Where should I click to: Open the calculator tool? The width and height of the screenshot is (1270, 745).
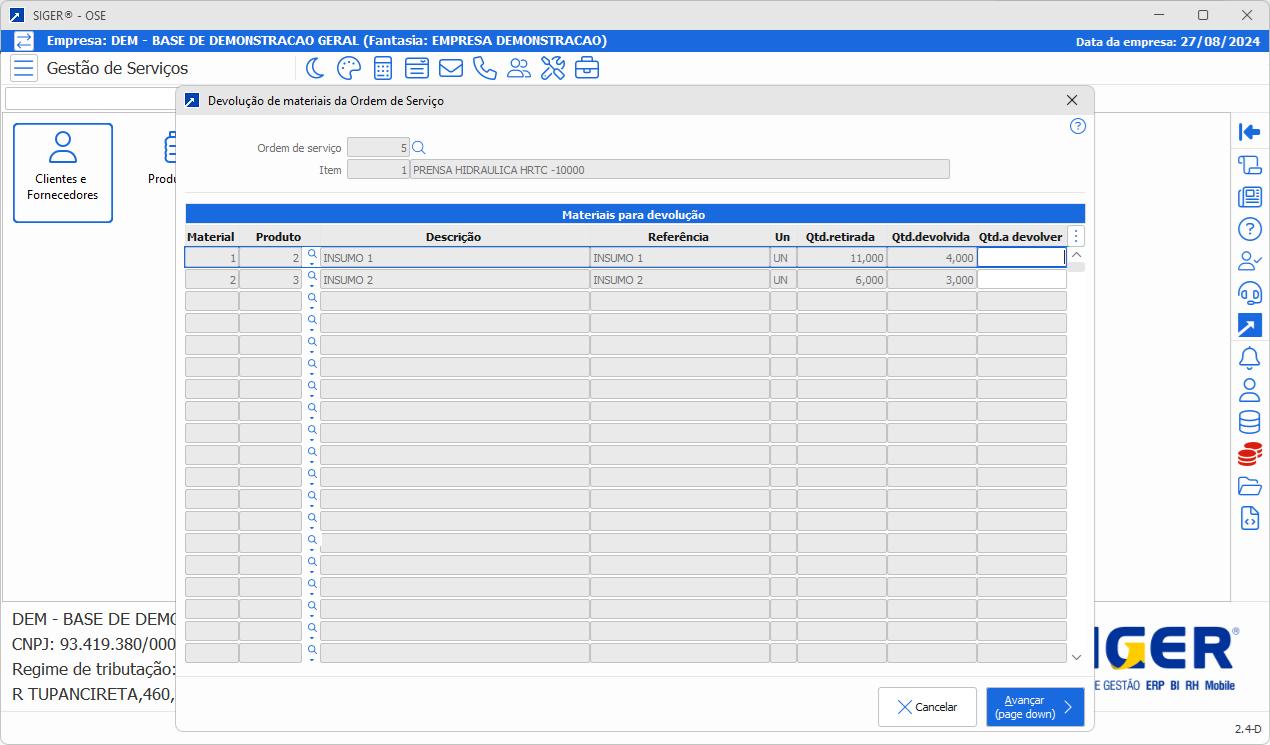(382, 68)
